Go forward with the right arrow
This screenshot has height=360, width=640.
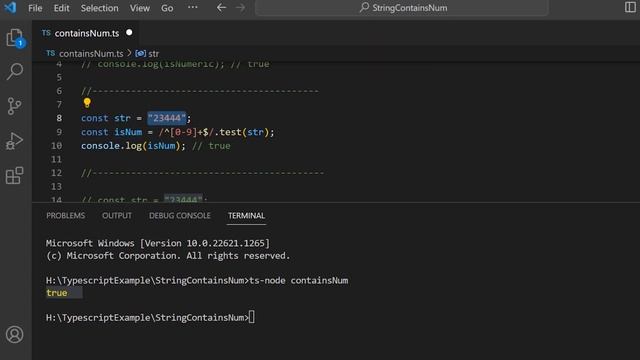(x=240, y=8)
